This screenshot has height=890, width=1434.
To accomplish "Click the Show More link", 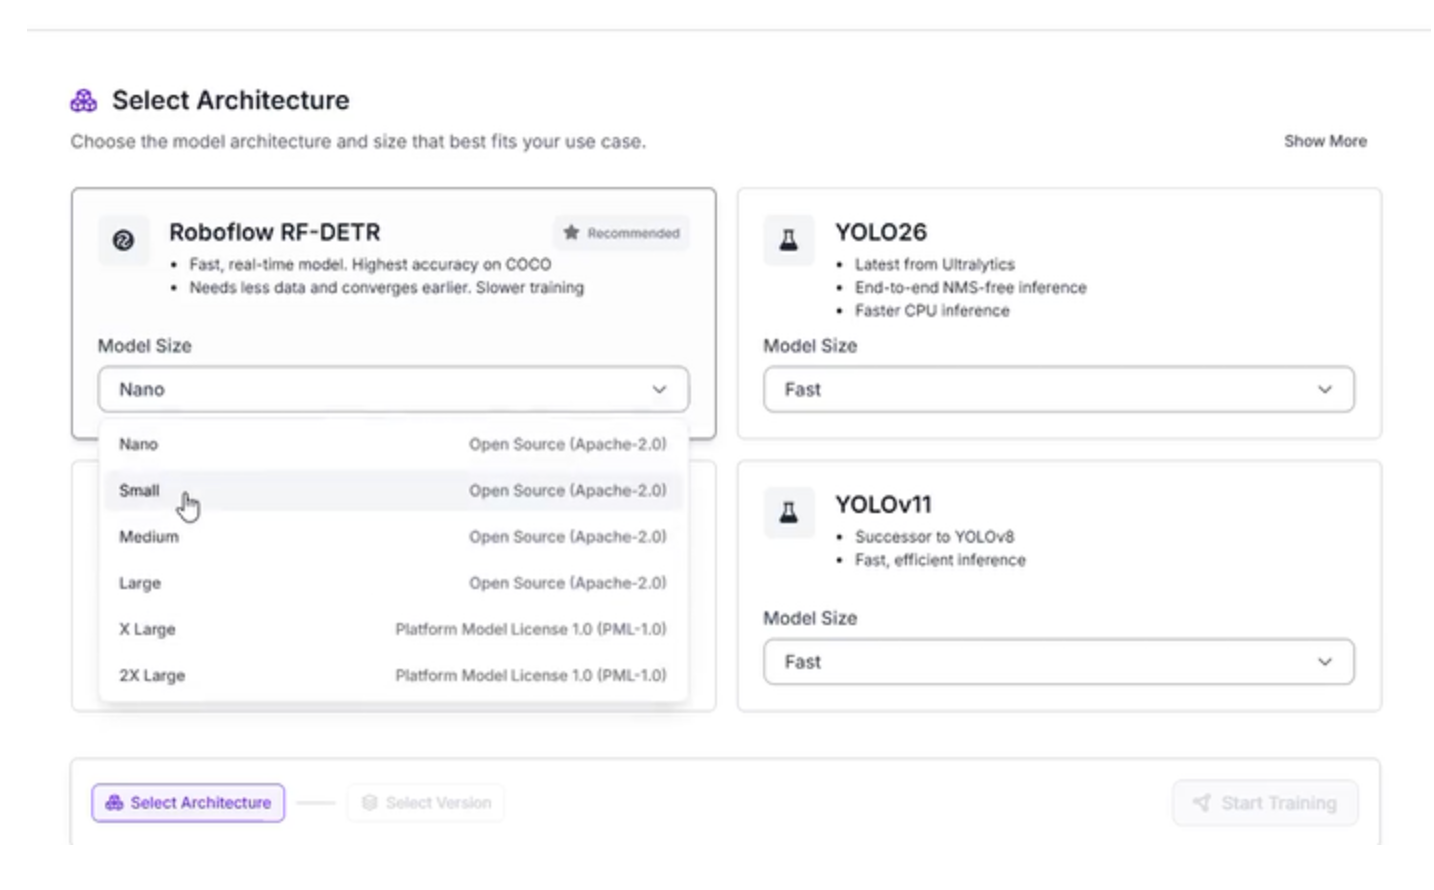I will click(1325, 141).
